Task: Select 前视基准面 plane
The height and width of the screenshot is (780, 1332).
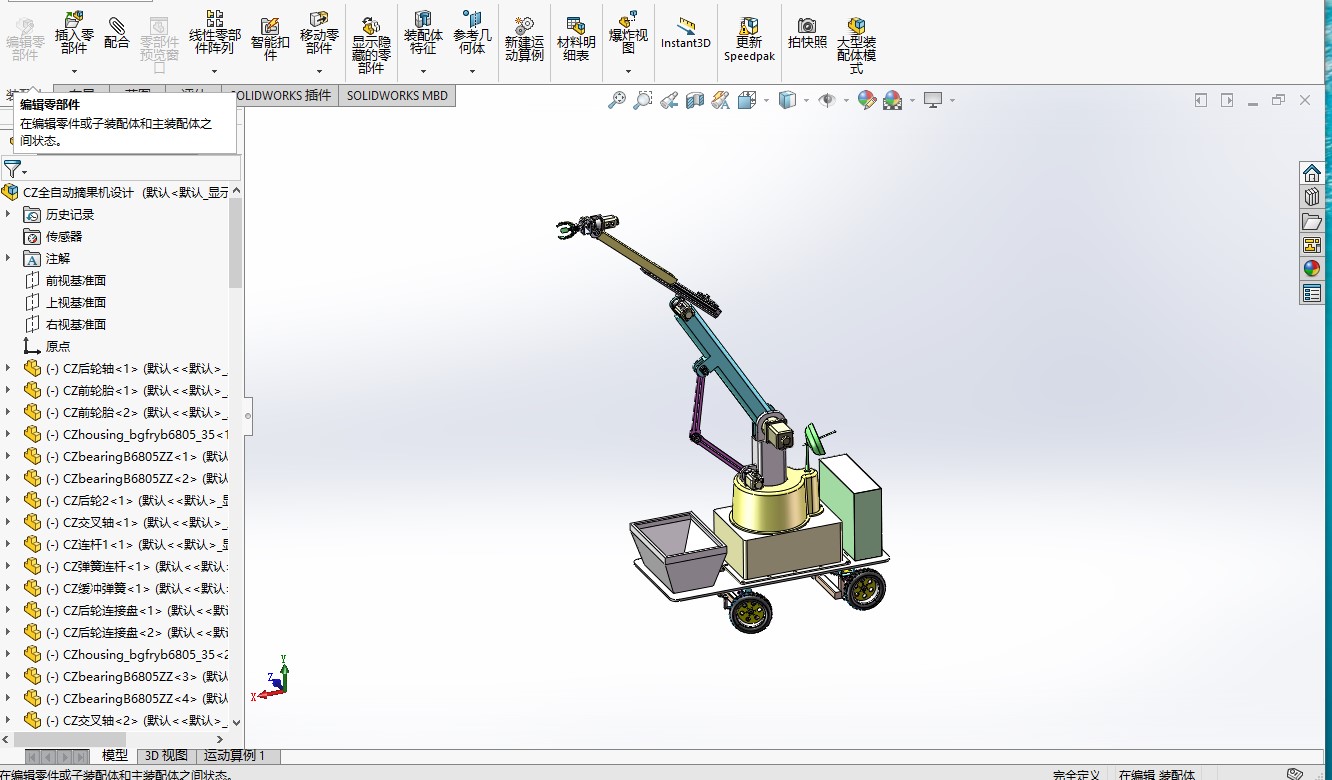Action: [x=76, y=280]
